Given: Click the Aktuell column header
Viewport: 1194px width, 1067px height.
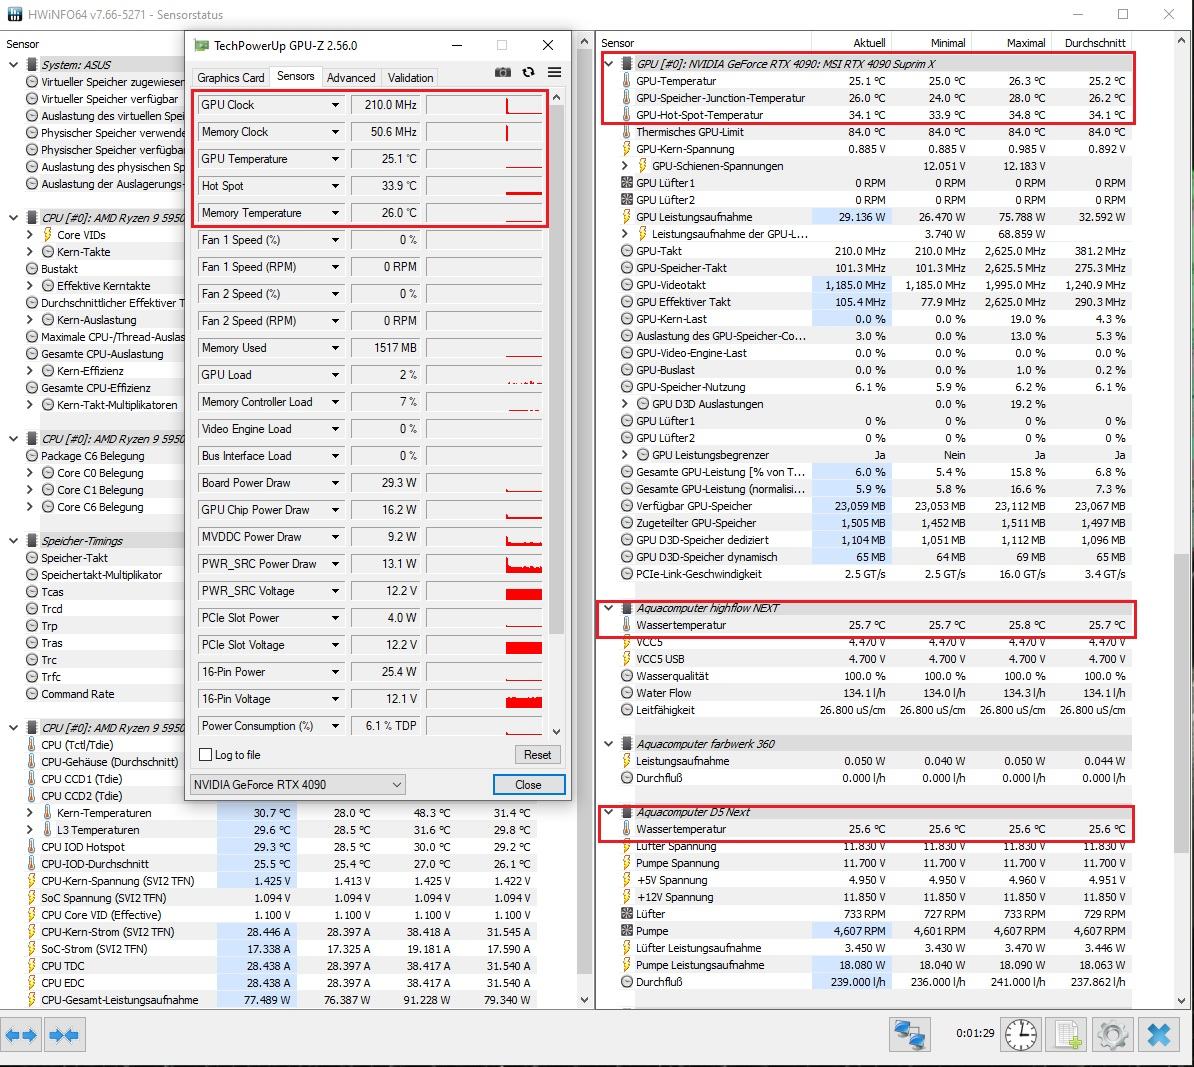Looking at the screenshot, I should (x=851, y=43).
